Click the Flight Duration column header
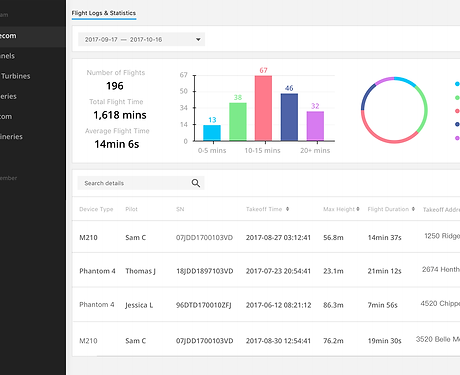The image size is (460, 375). [x=388, y=209]
